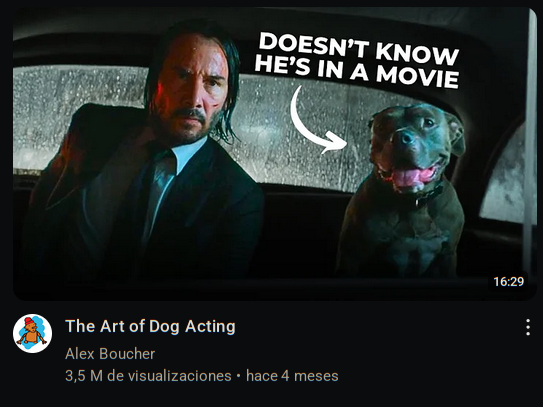Click the hace 4 meses upload date

click(x=292, y=376)
